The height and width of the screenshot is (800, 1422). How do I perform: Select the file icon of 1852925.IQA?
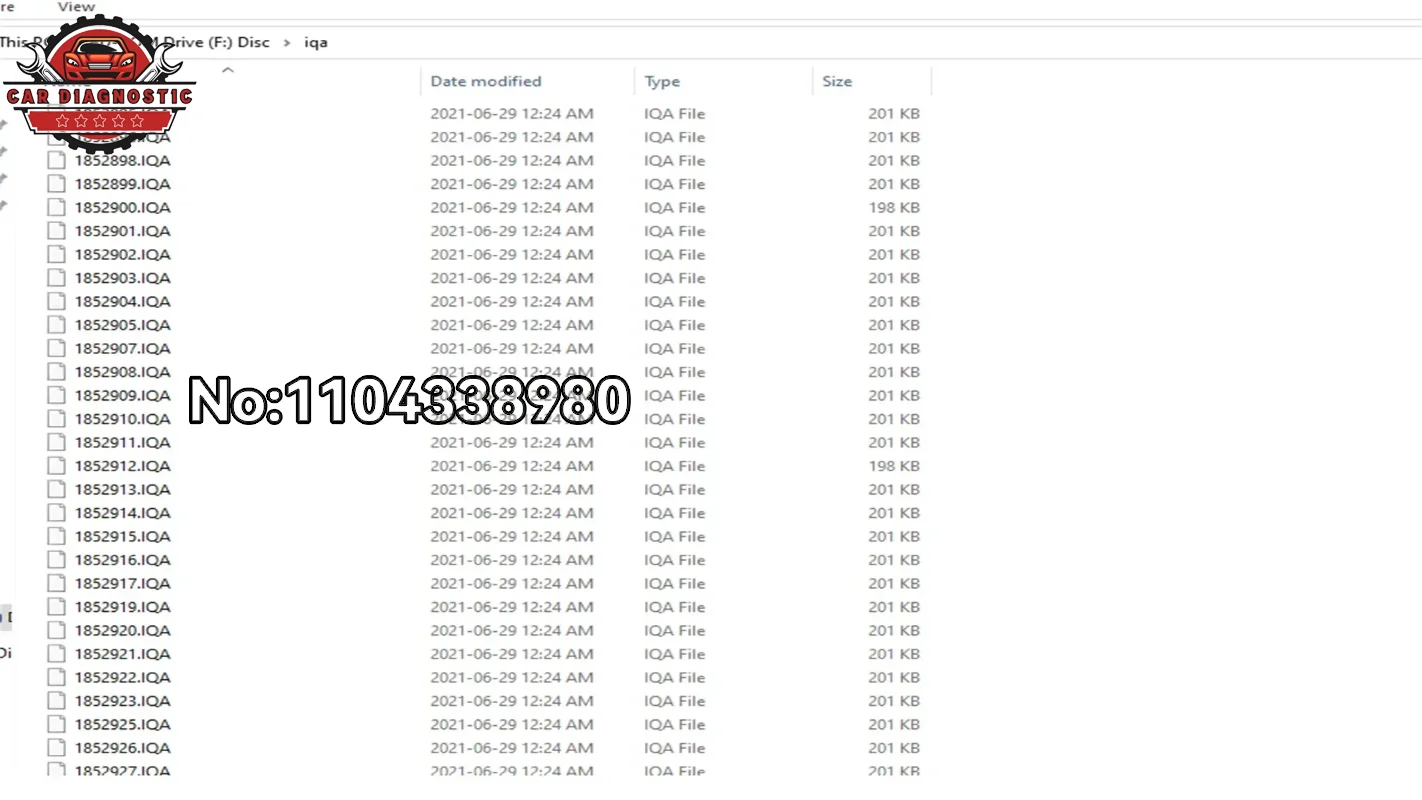pyautogui.click(x=56, y=724)
